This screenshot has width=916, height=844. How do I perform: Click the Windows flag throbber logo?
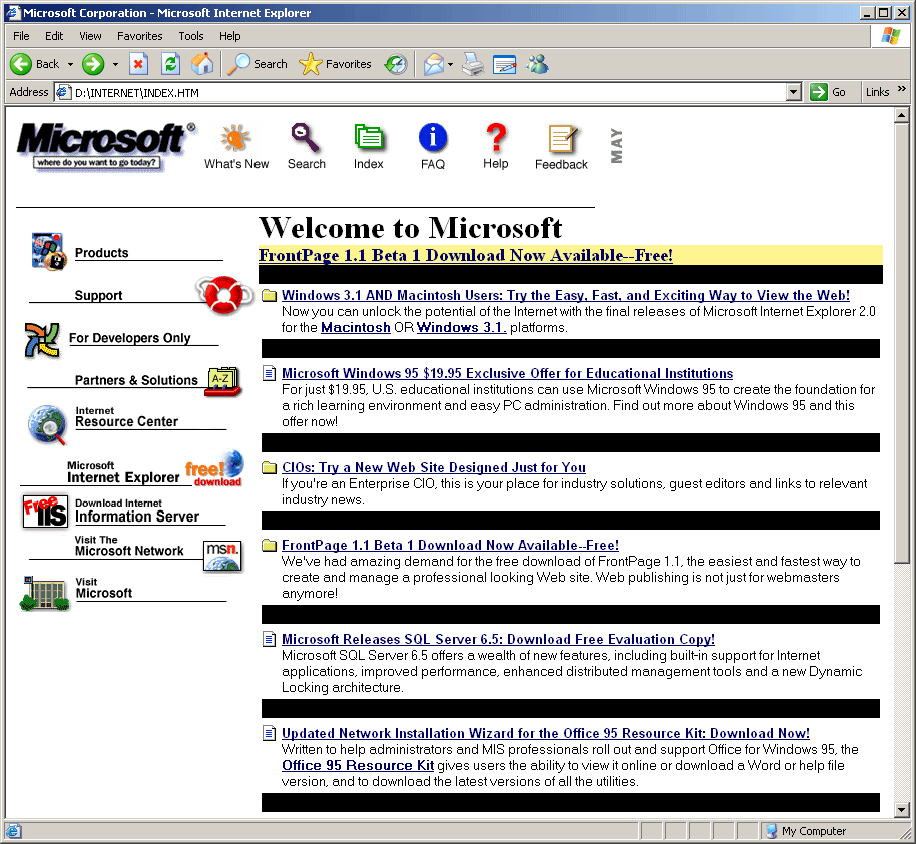pyautogui.click(x=891, y=36)
